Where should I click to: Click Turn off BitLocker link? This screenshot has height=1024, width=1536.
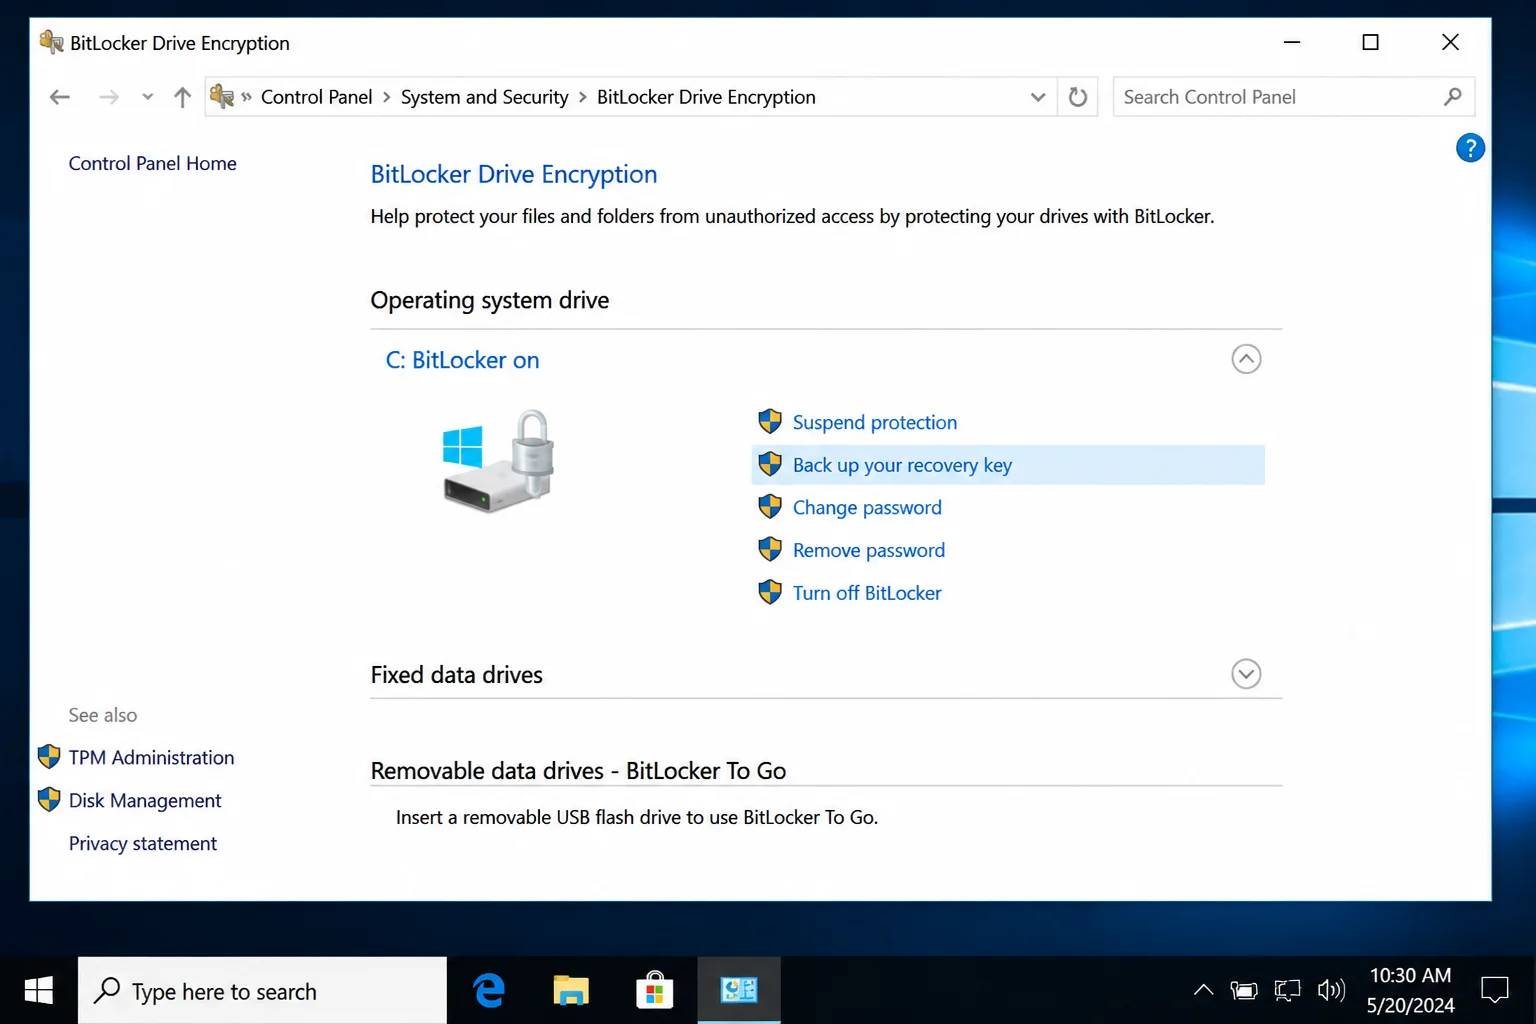[867, 593]
